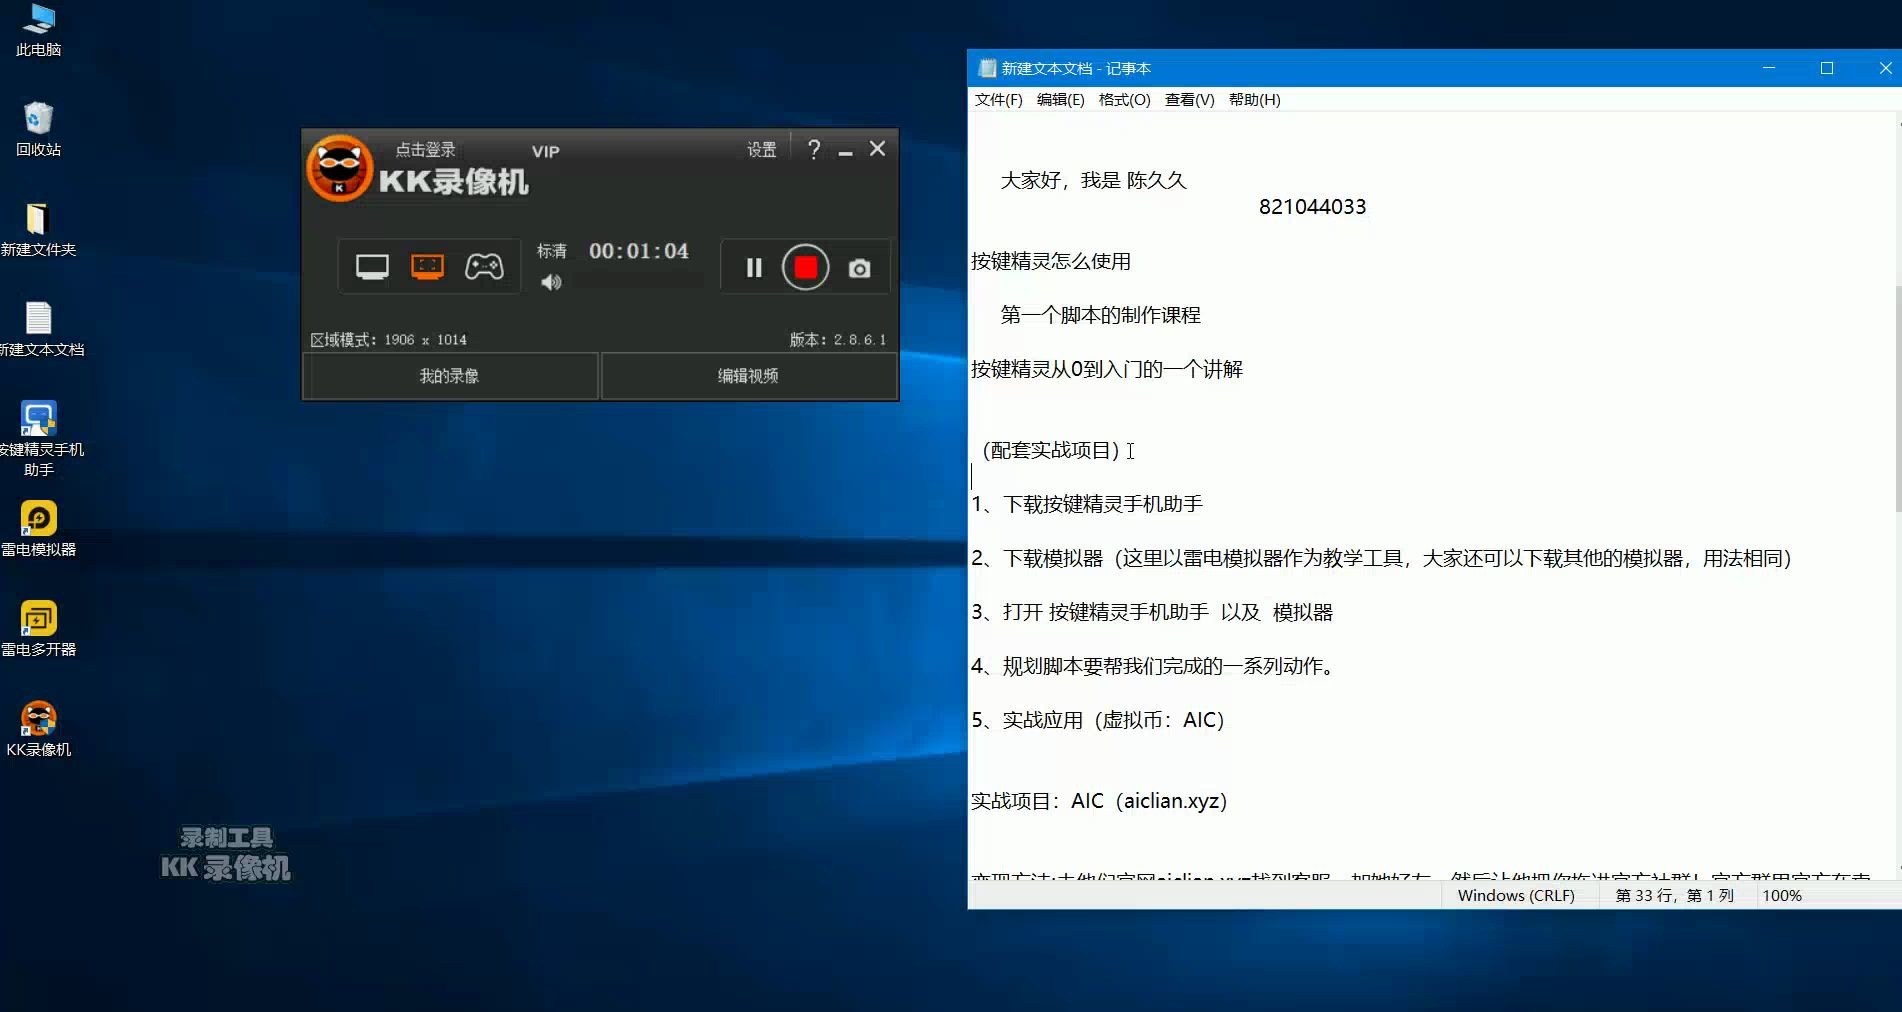Open 我的录像 recordings list
This screenshot has width=1902, height=1012.
pos(450,376)
